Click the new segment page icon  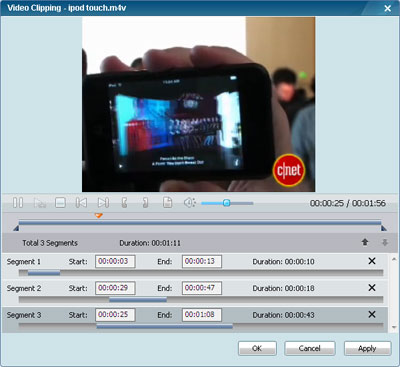[x=167, y=202]
